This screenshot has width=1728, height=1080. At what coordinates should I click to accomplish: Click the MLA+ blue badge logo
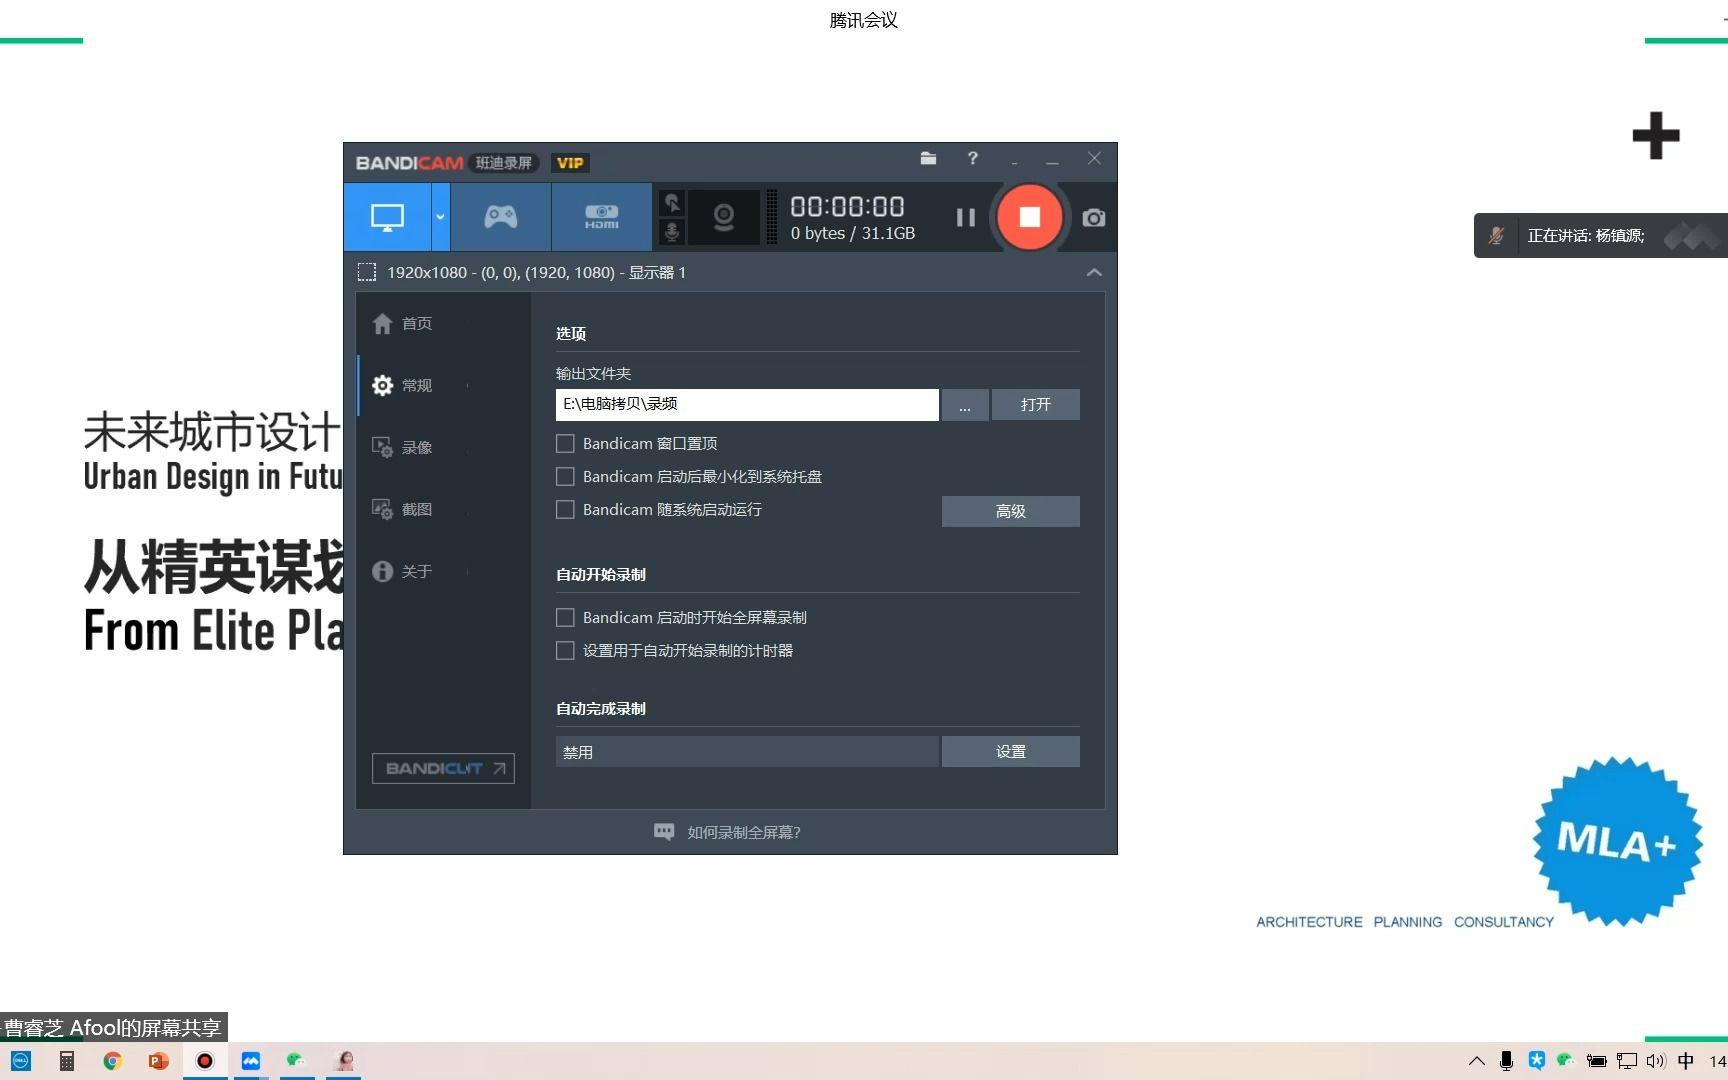tap(1618, 840)
